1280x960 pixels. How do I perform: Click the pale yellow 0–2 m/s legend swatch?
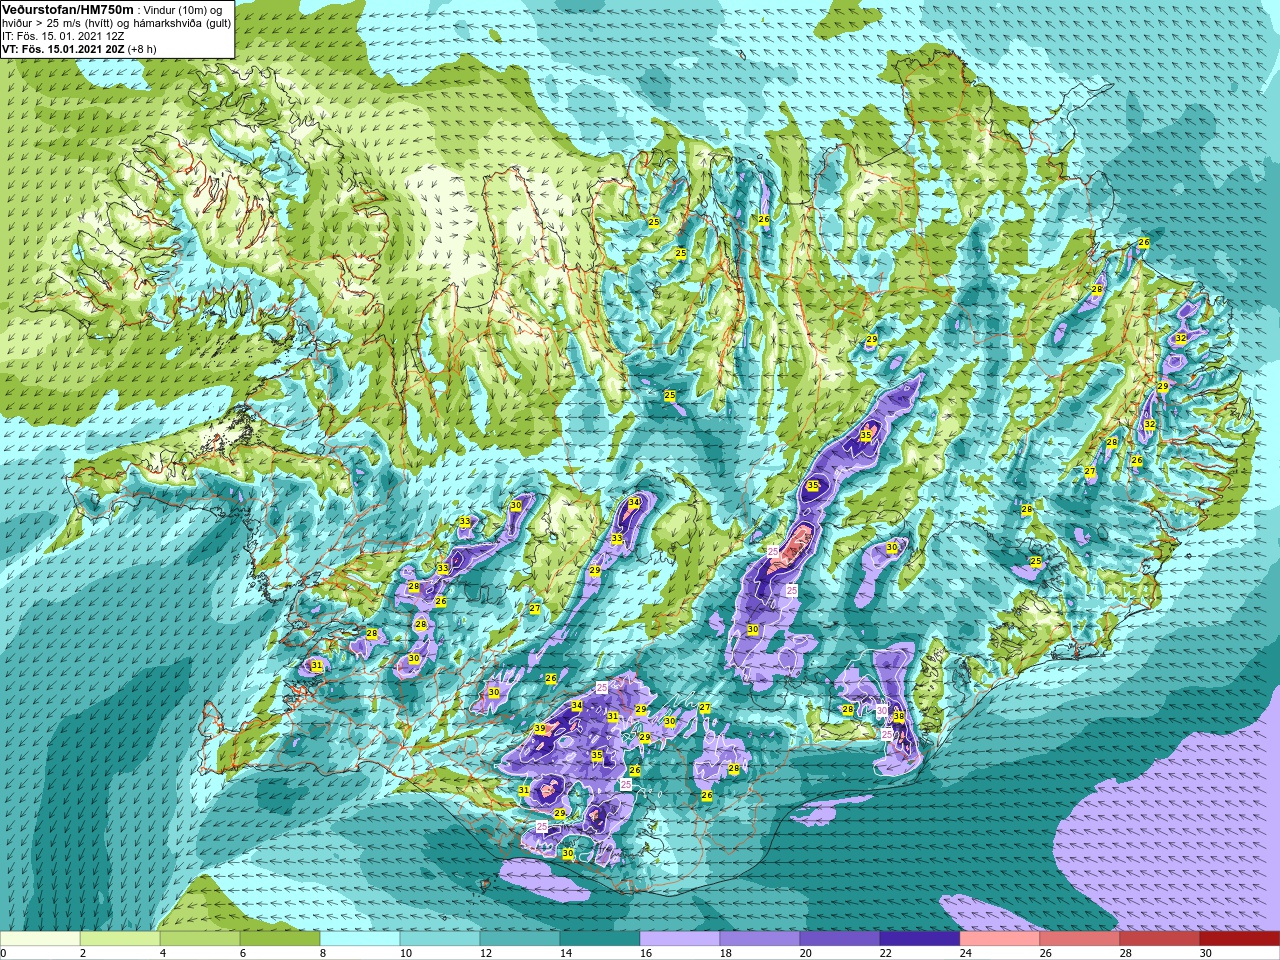40,939
